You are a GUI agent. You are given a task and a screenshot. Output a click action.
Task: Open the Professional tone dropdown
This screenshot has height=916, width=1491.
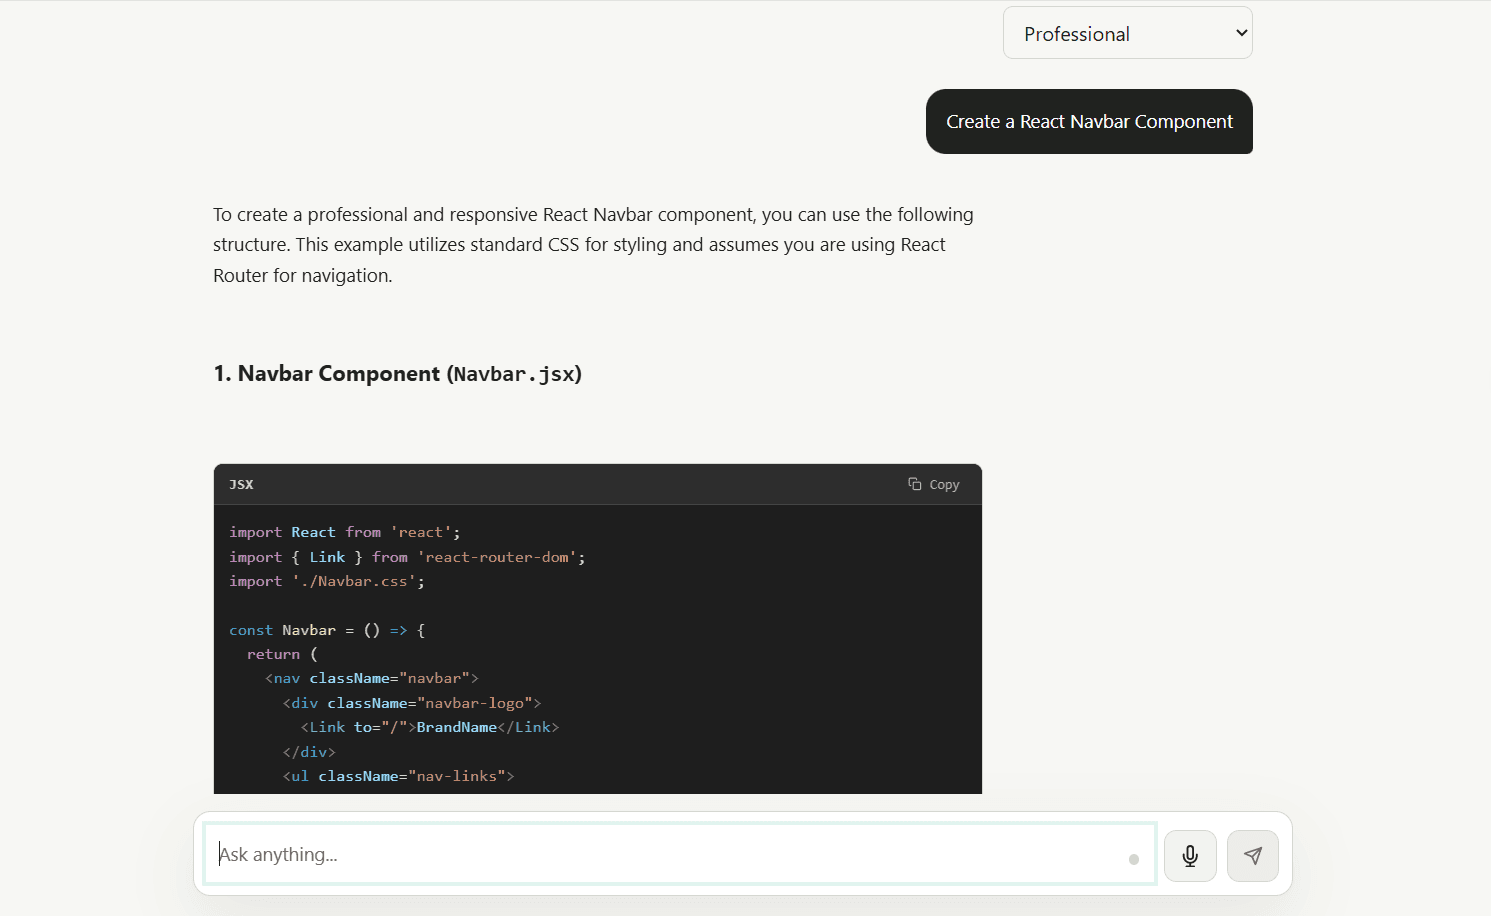point(1127,33)
